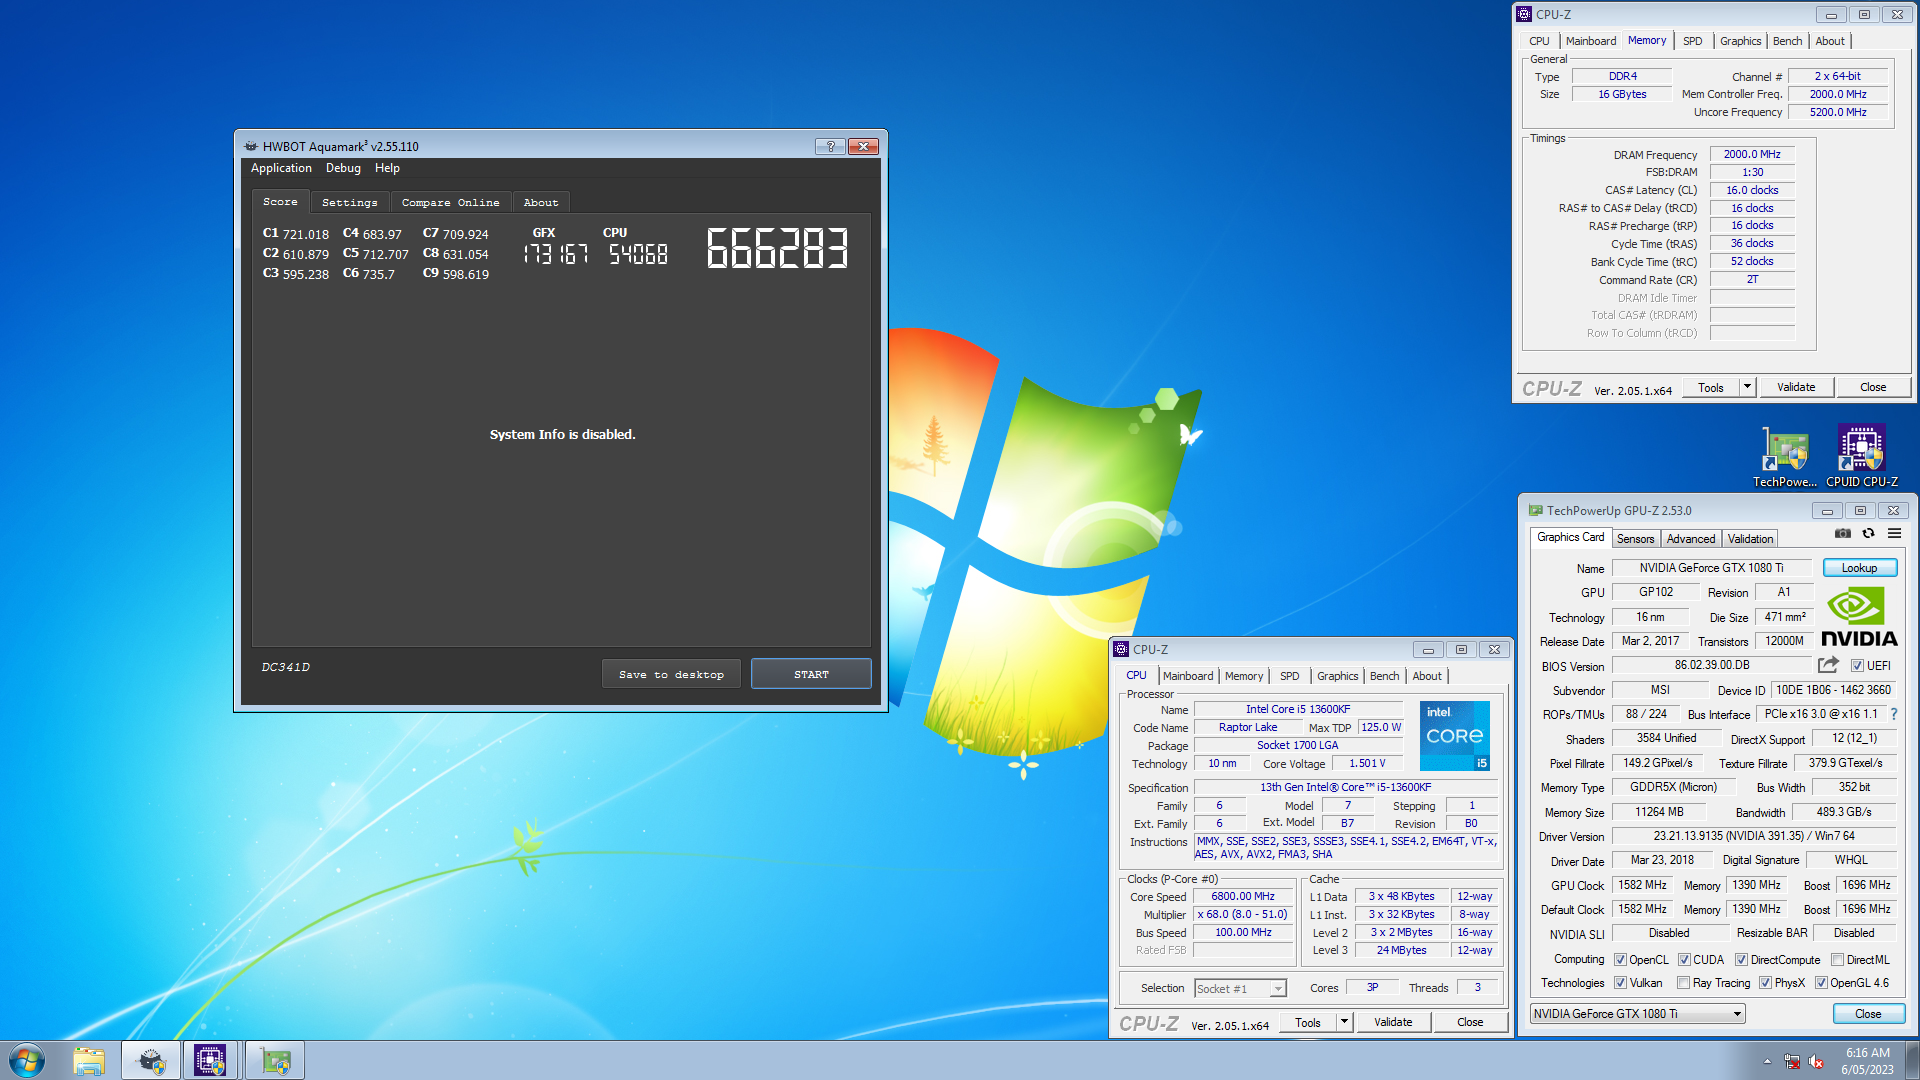Screen dimensions: 1920x1080
Task: Enable Ray Tracing checkbox
Action: (1683, 983)
